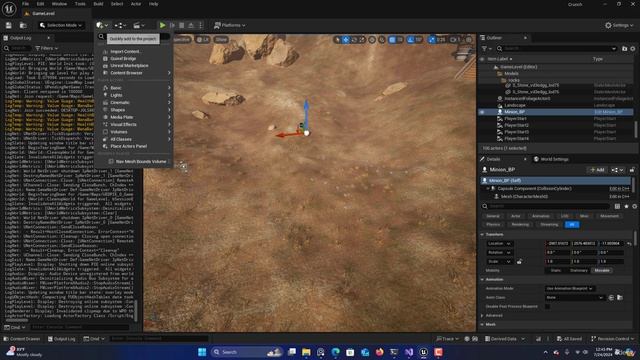Image resolution: width=640 pixels, height=360 pixels.
Task: Toggle the rotation angle snapping icon
Action: coord(411,40)
